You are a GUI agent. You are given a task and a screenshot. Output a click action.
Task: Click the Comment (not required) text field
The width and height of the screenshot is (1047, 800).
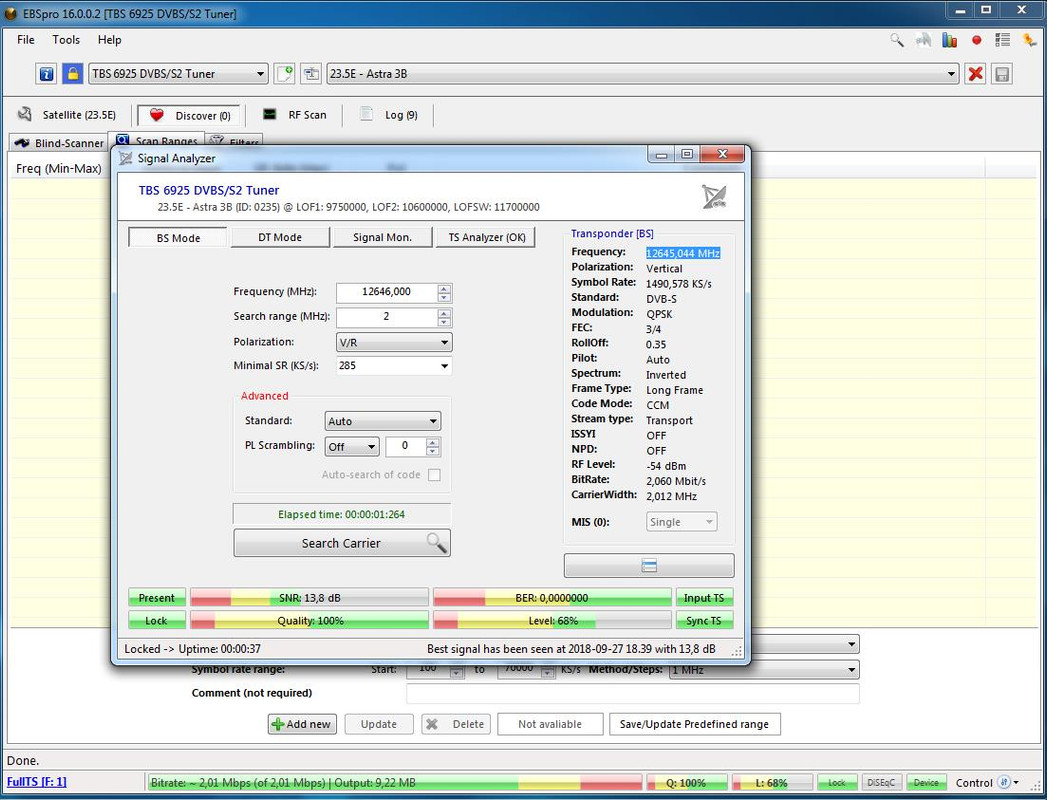(x=632, y=693)
